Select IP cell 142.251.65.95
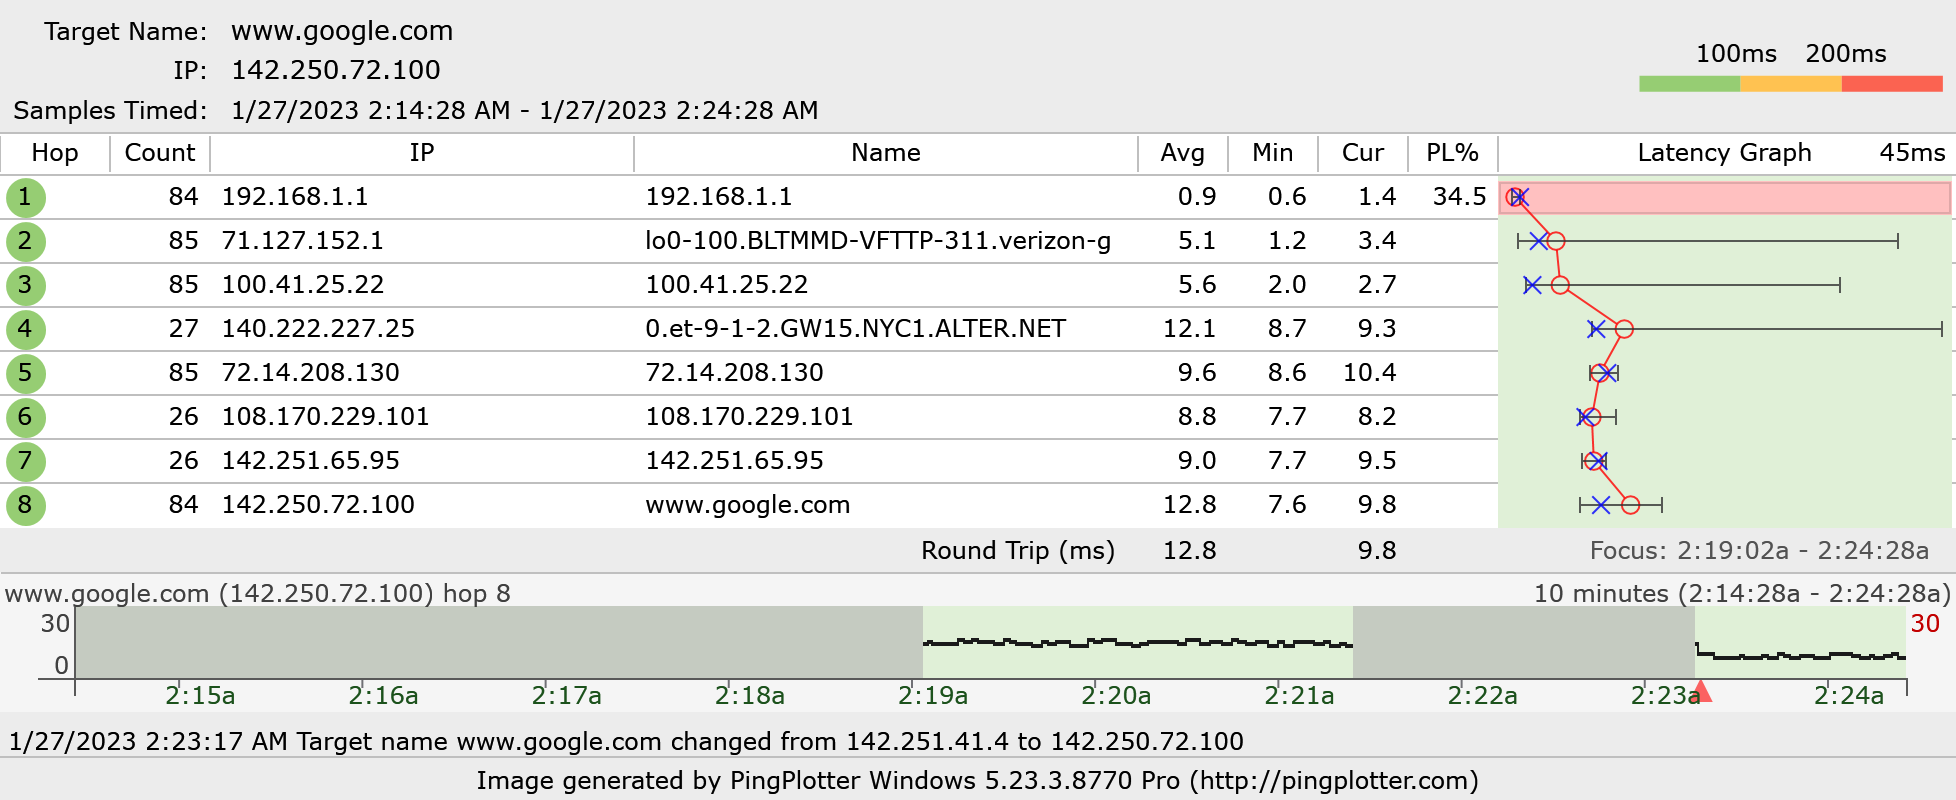Viewport: 1956px width, 800px height. (x=310, y=461)
